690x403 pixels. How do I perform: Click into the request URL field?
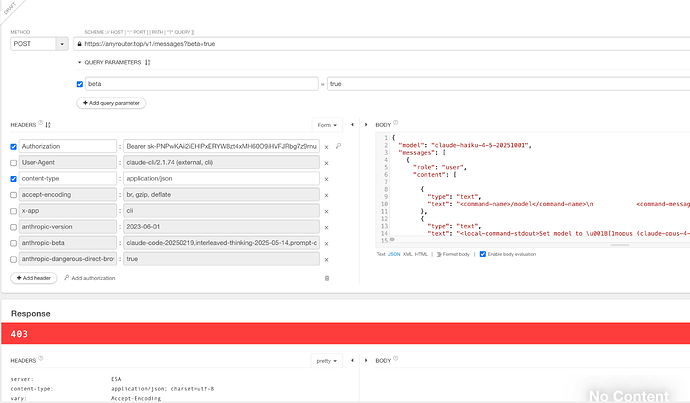point(383,44)
